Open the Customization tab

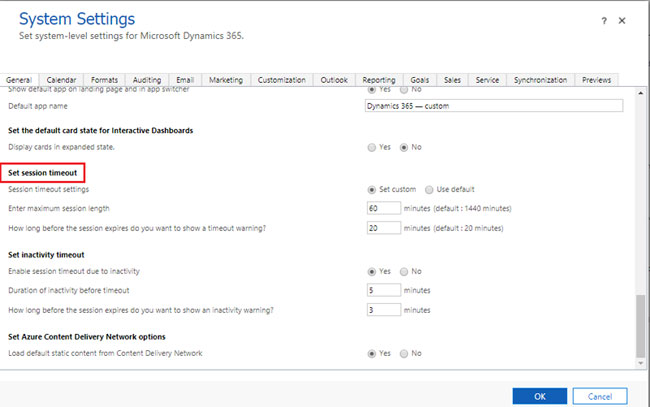pos(282,80)
